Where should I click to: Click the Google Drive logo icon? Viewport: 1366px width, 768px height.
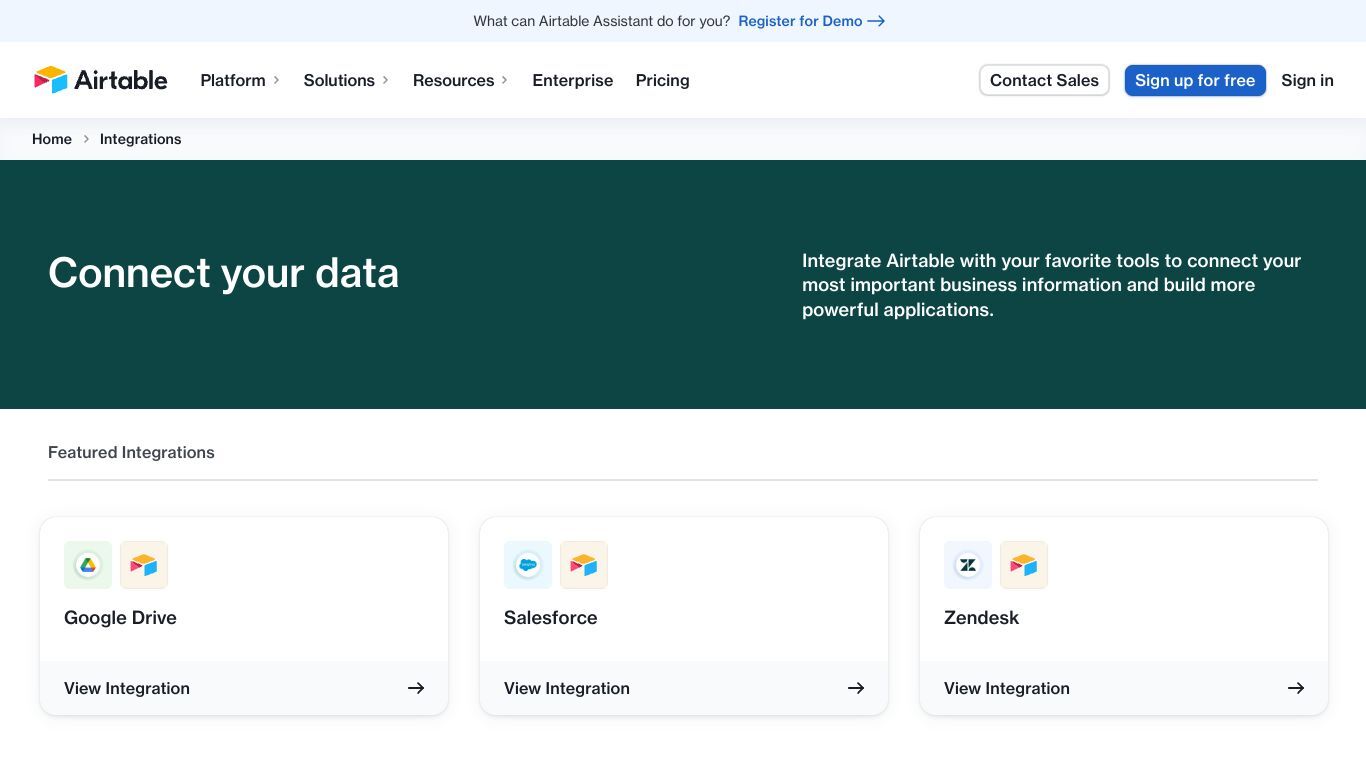[88, 565]
